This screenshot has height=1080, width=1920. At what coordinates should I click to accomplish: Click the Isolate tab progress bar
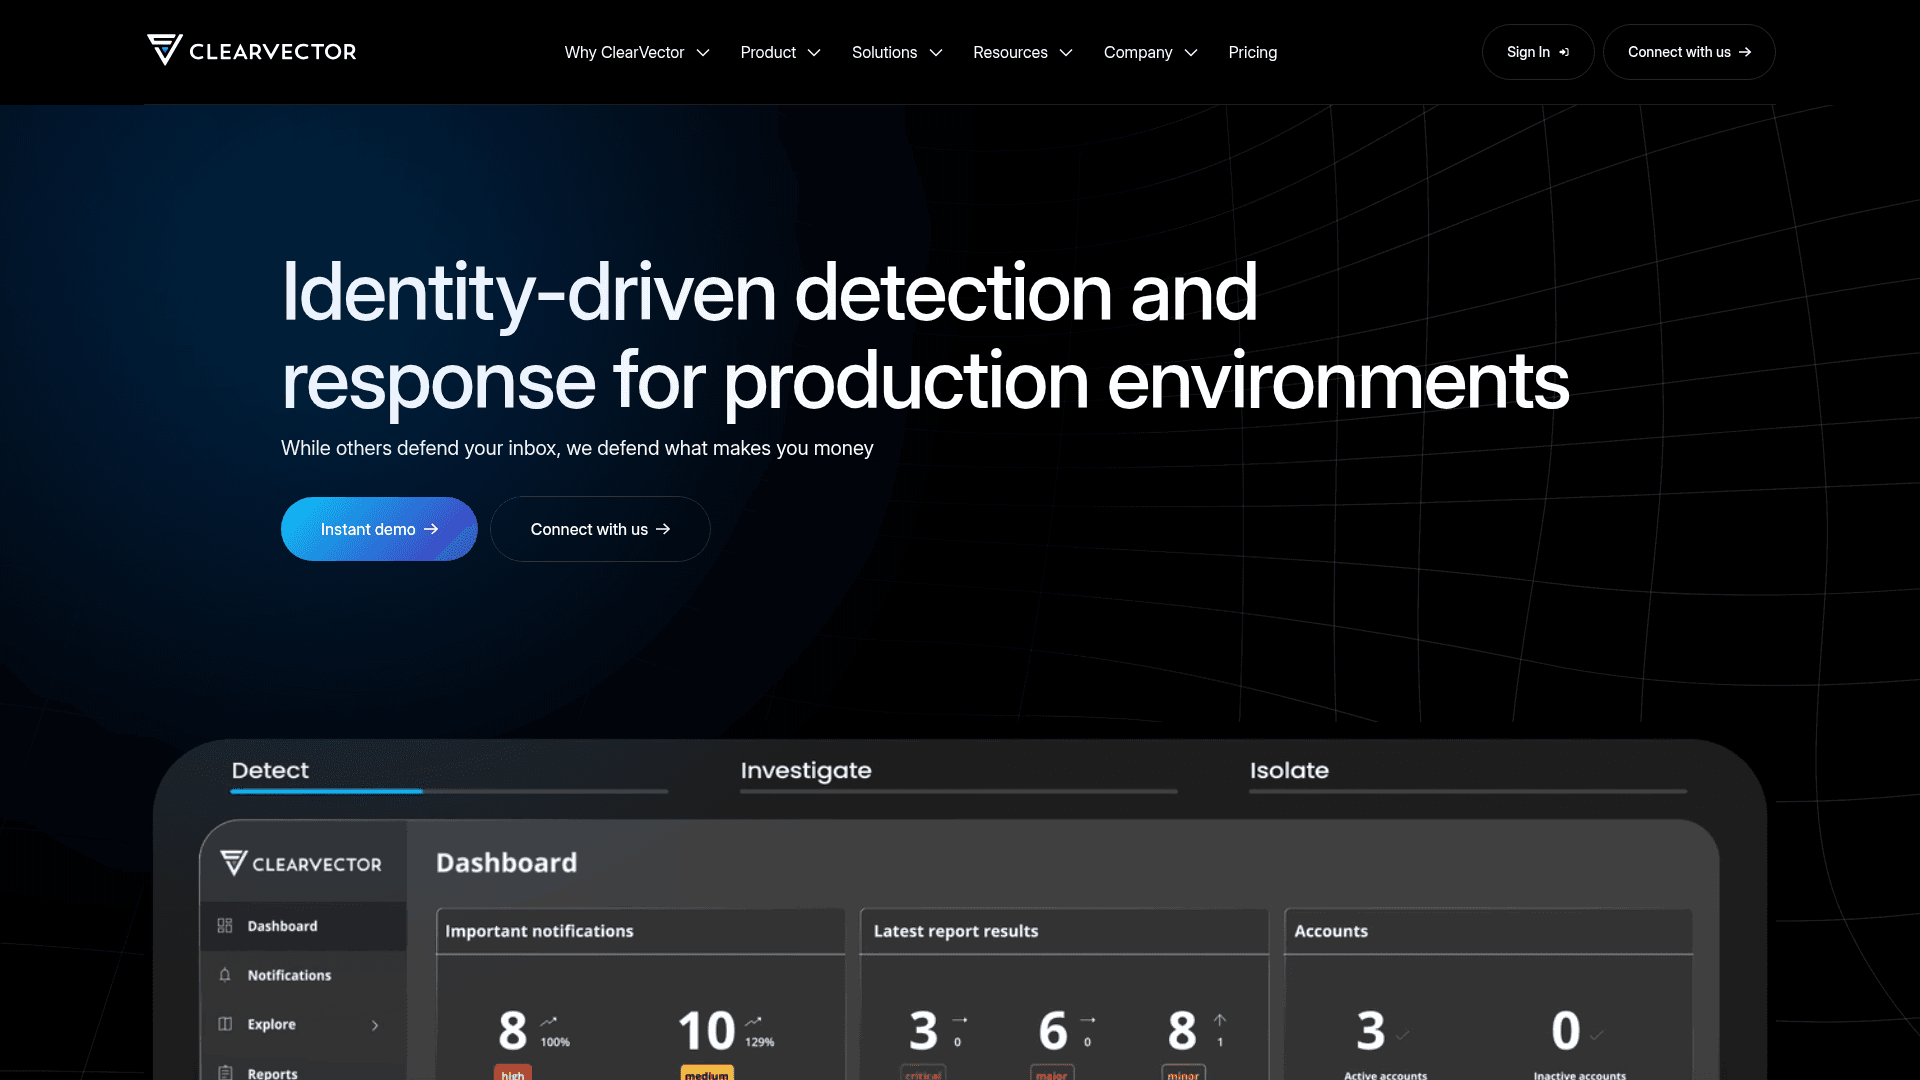(1468, 791)
